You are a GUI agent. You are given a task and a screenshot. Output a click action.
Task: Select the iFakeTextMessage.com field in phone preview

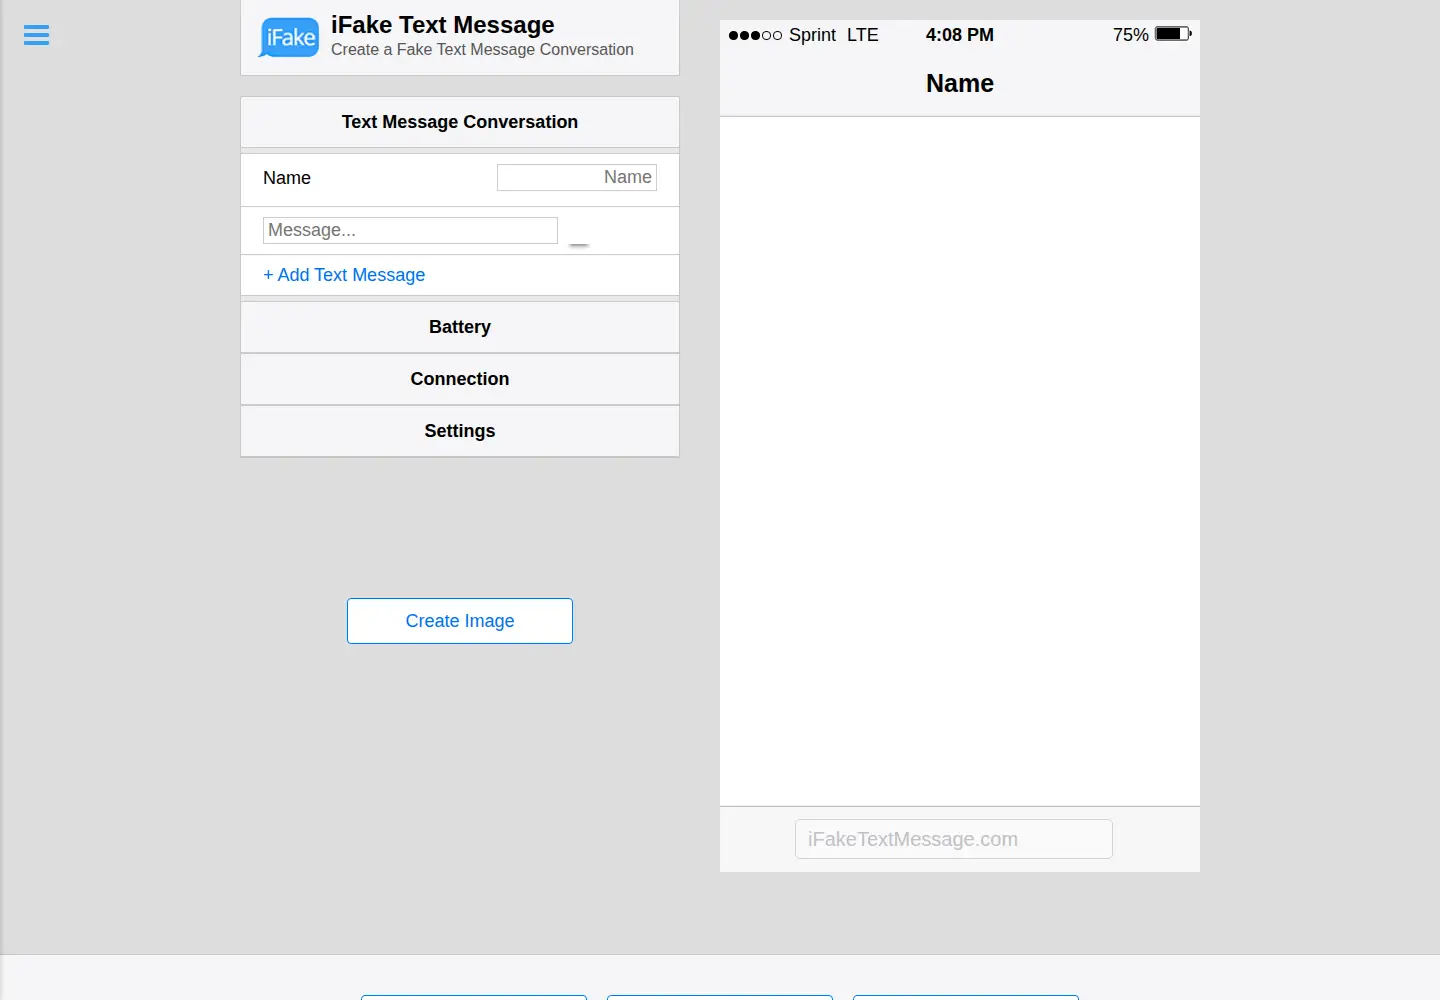point(954,839)
